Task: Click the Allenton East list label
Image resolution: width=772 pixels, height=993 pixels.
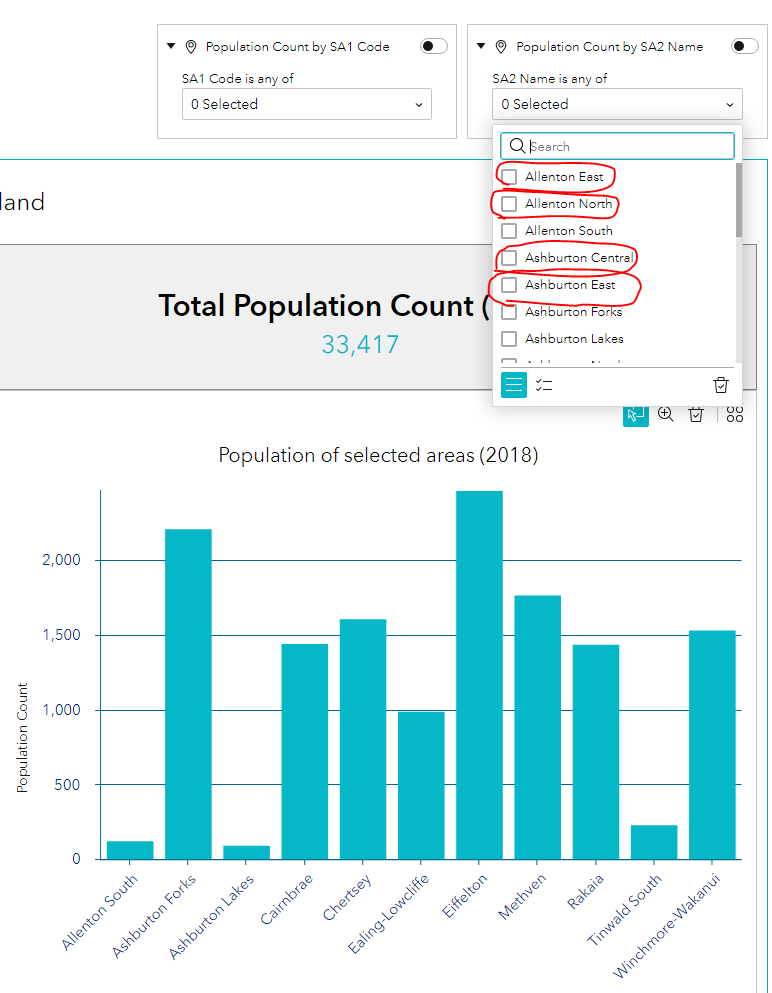Action: click(x=564, y=177)
